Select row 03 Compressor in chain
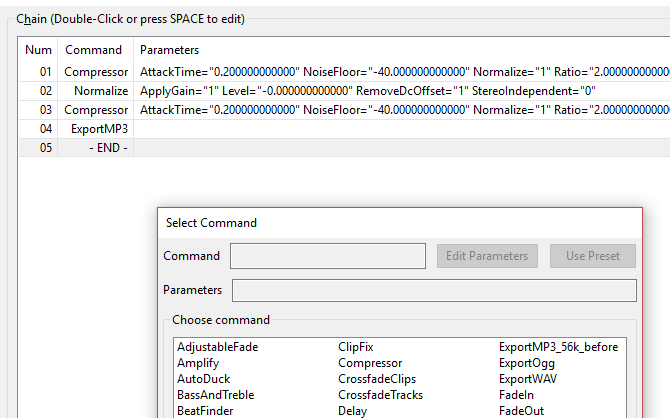670x418 pixels. coord(96,110)
